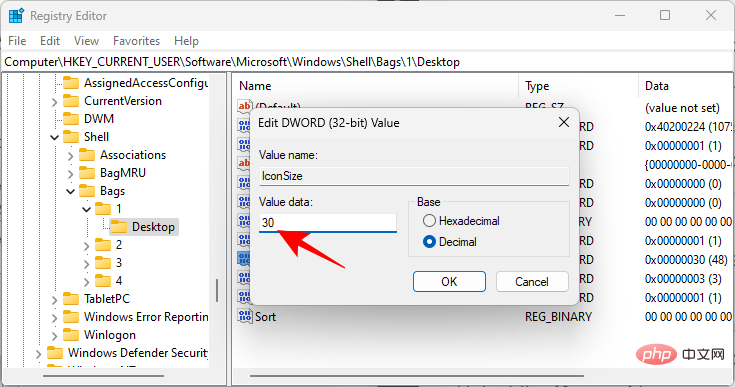Click the (value not set) data cell
Viewport: 735px width, 387px height.
682,108
